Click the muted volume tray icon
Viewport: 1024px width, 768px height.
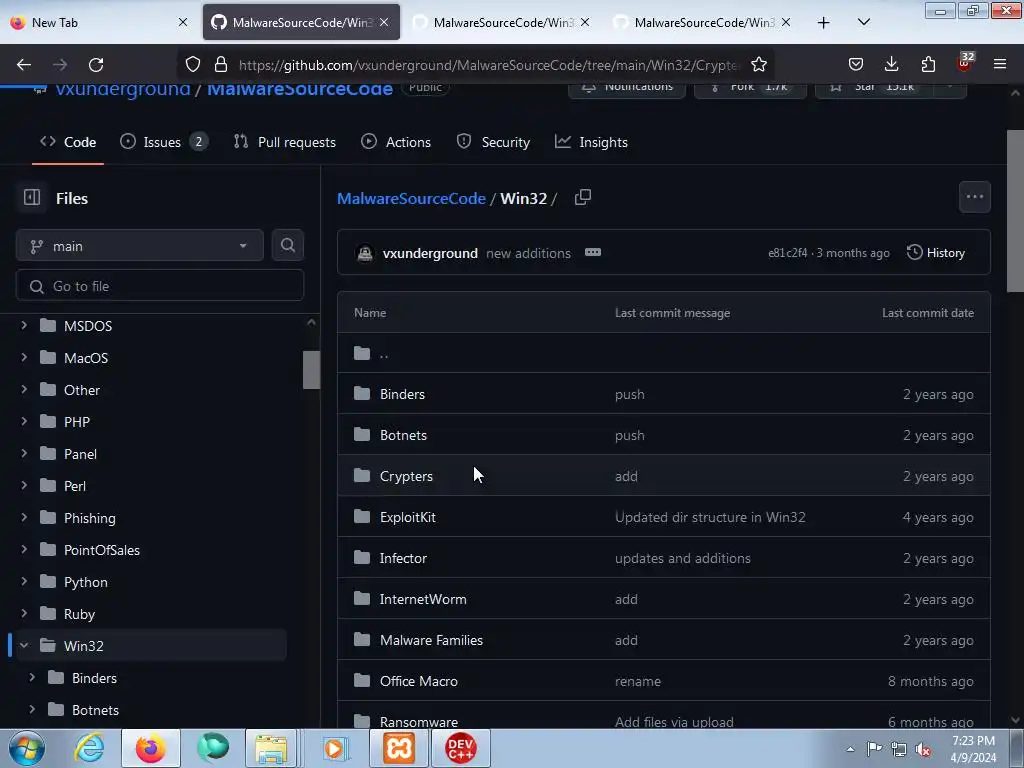923,750
